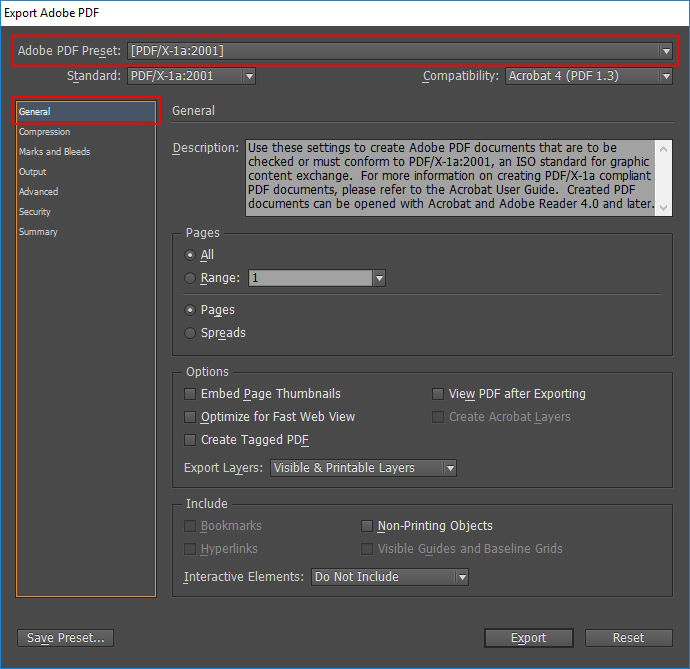Viewport: 690px width, 669px height.
Task: Click the page Range input field
Action: (x=311, y=278)
